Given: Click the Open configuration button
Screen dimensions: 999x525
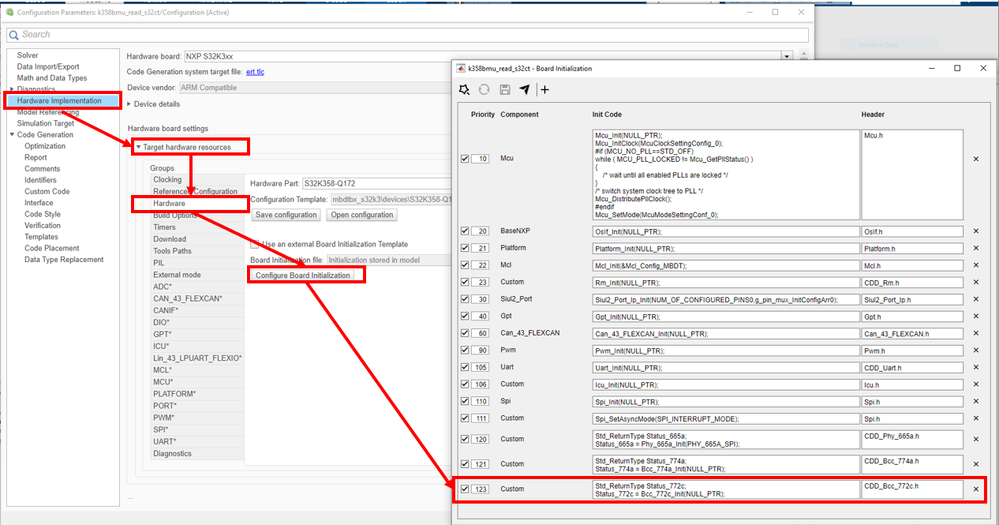Looking at the screenshot, I should pos(362,215).
